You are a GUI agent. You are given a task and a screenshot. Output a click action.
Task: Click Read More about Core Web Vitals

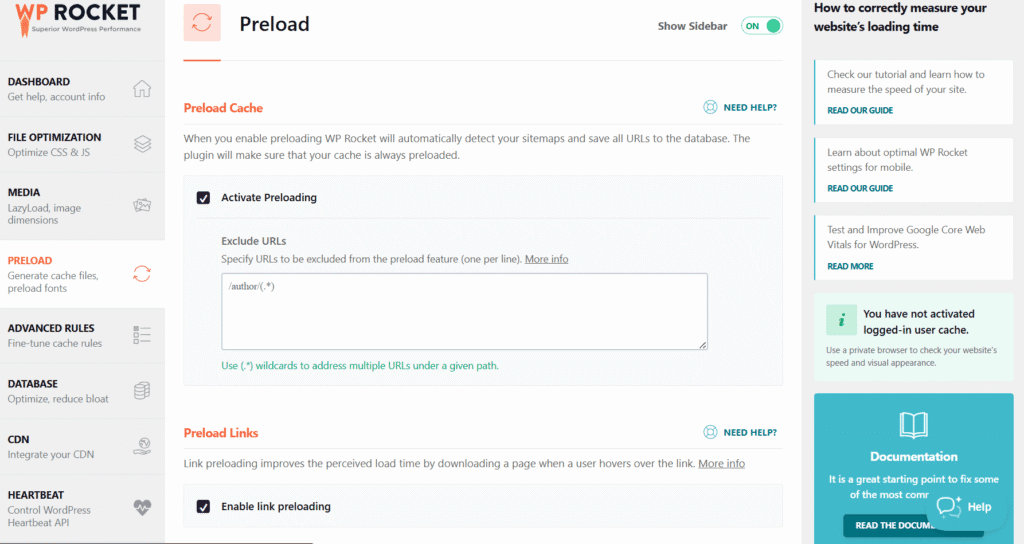click(x=850, y=266)
